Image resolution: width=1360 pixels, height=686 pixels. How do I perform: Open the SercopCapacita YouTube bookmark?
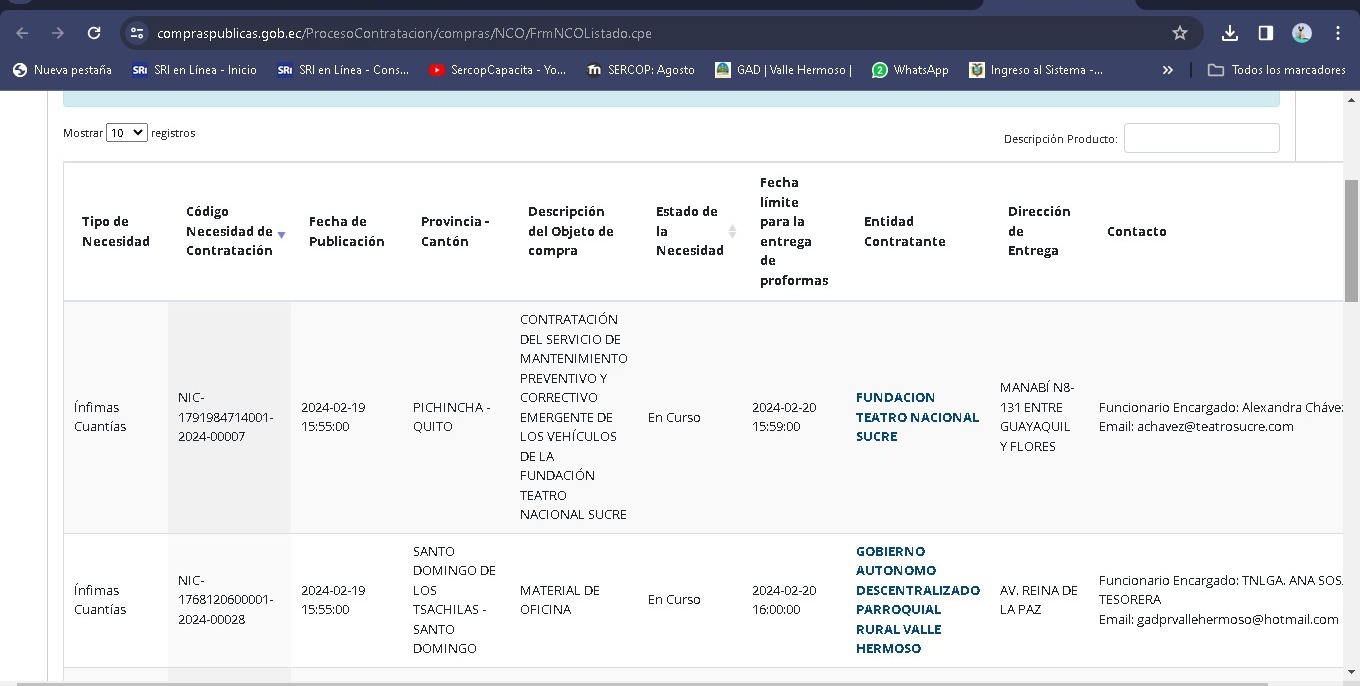coord(497,70)
